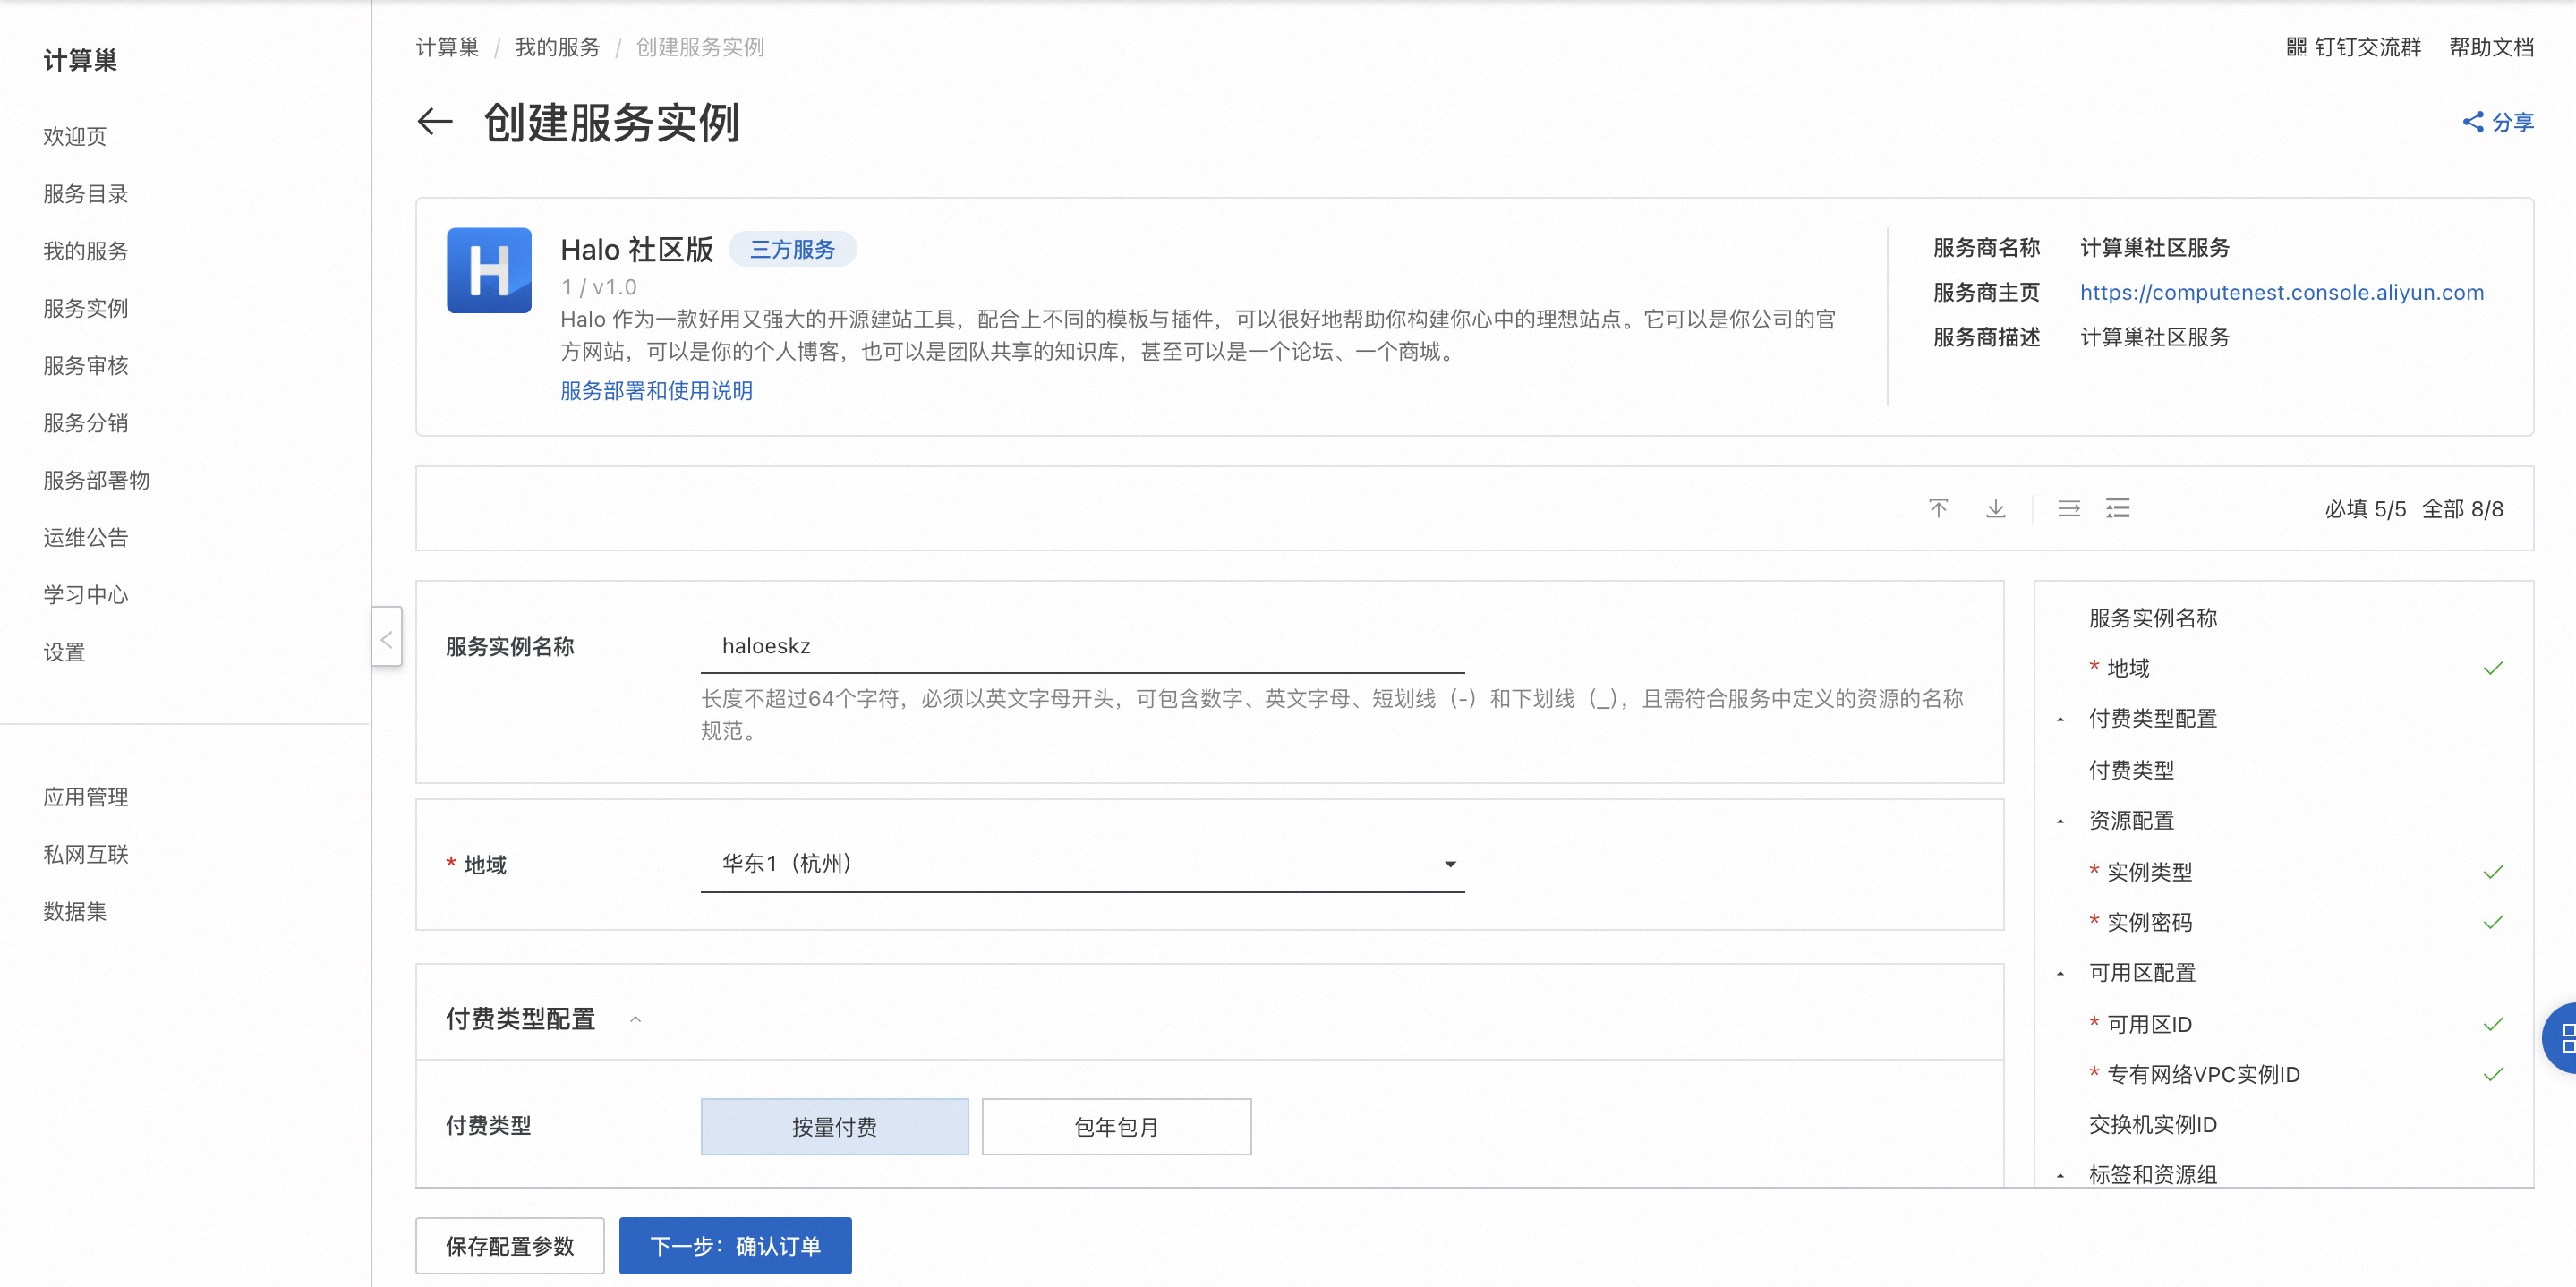
Task: Collapse the left sidebar panel handle
Action: pos(386,638)
